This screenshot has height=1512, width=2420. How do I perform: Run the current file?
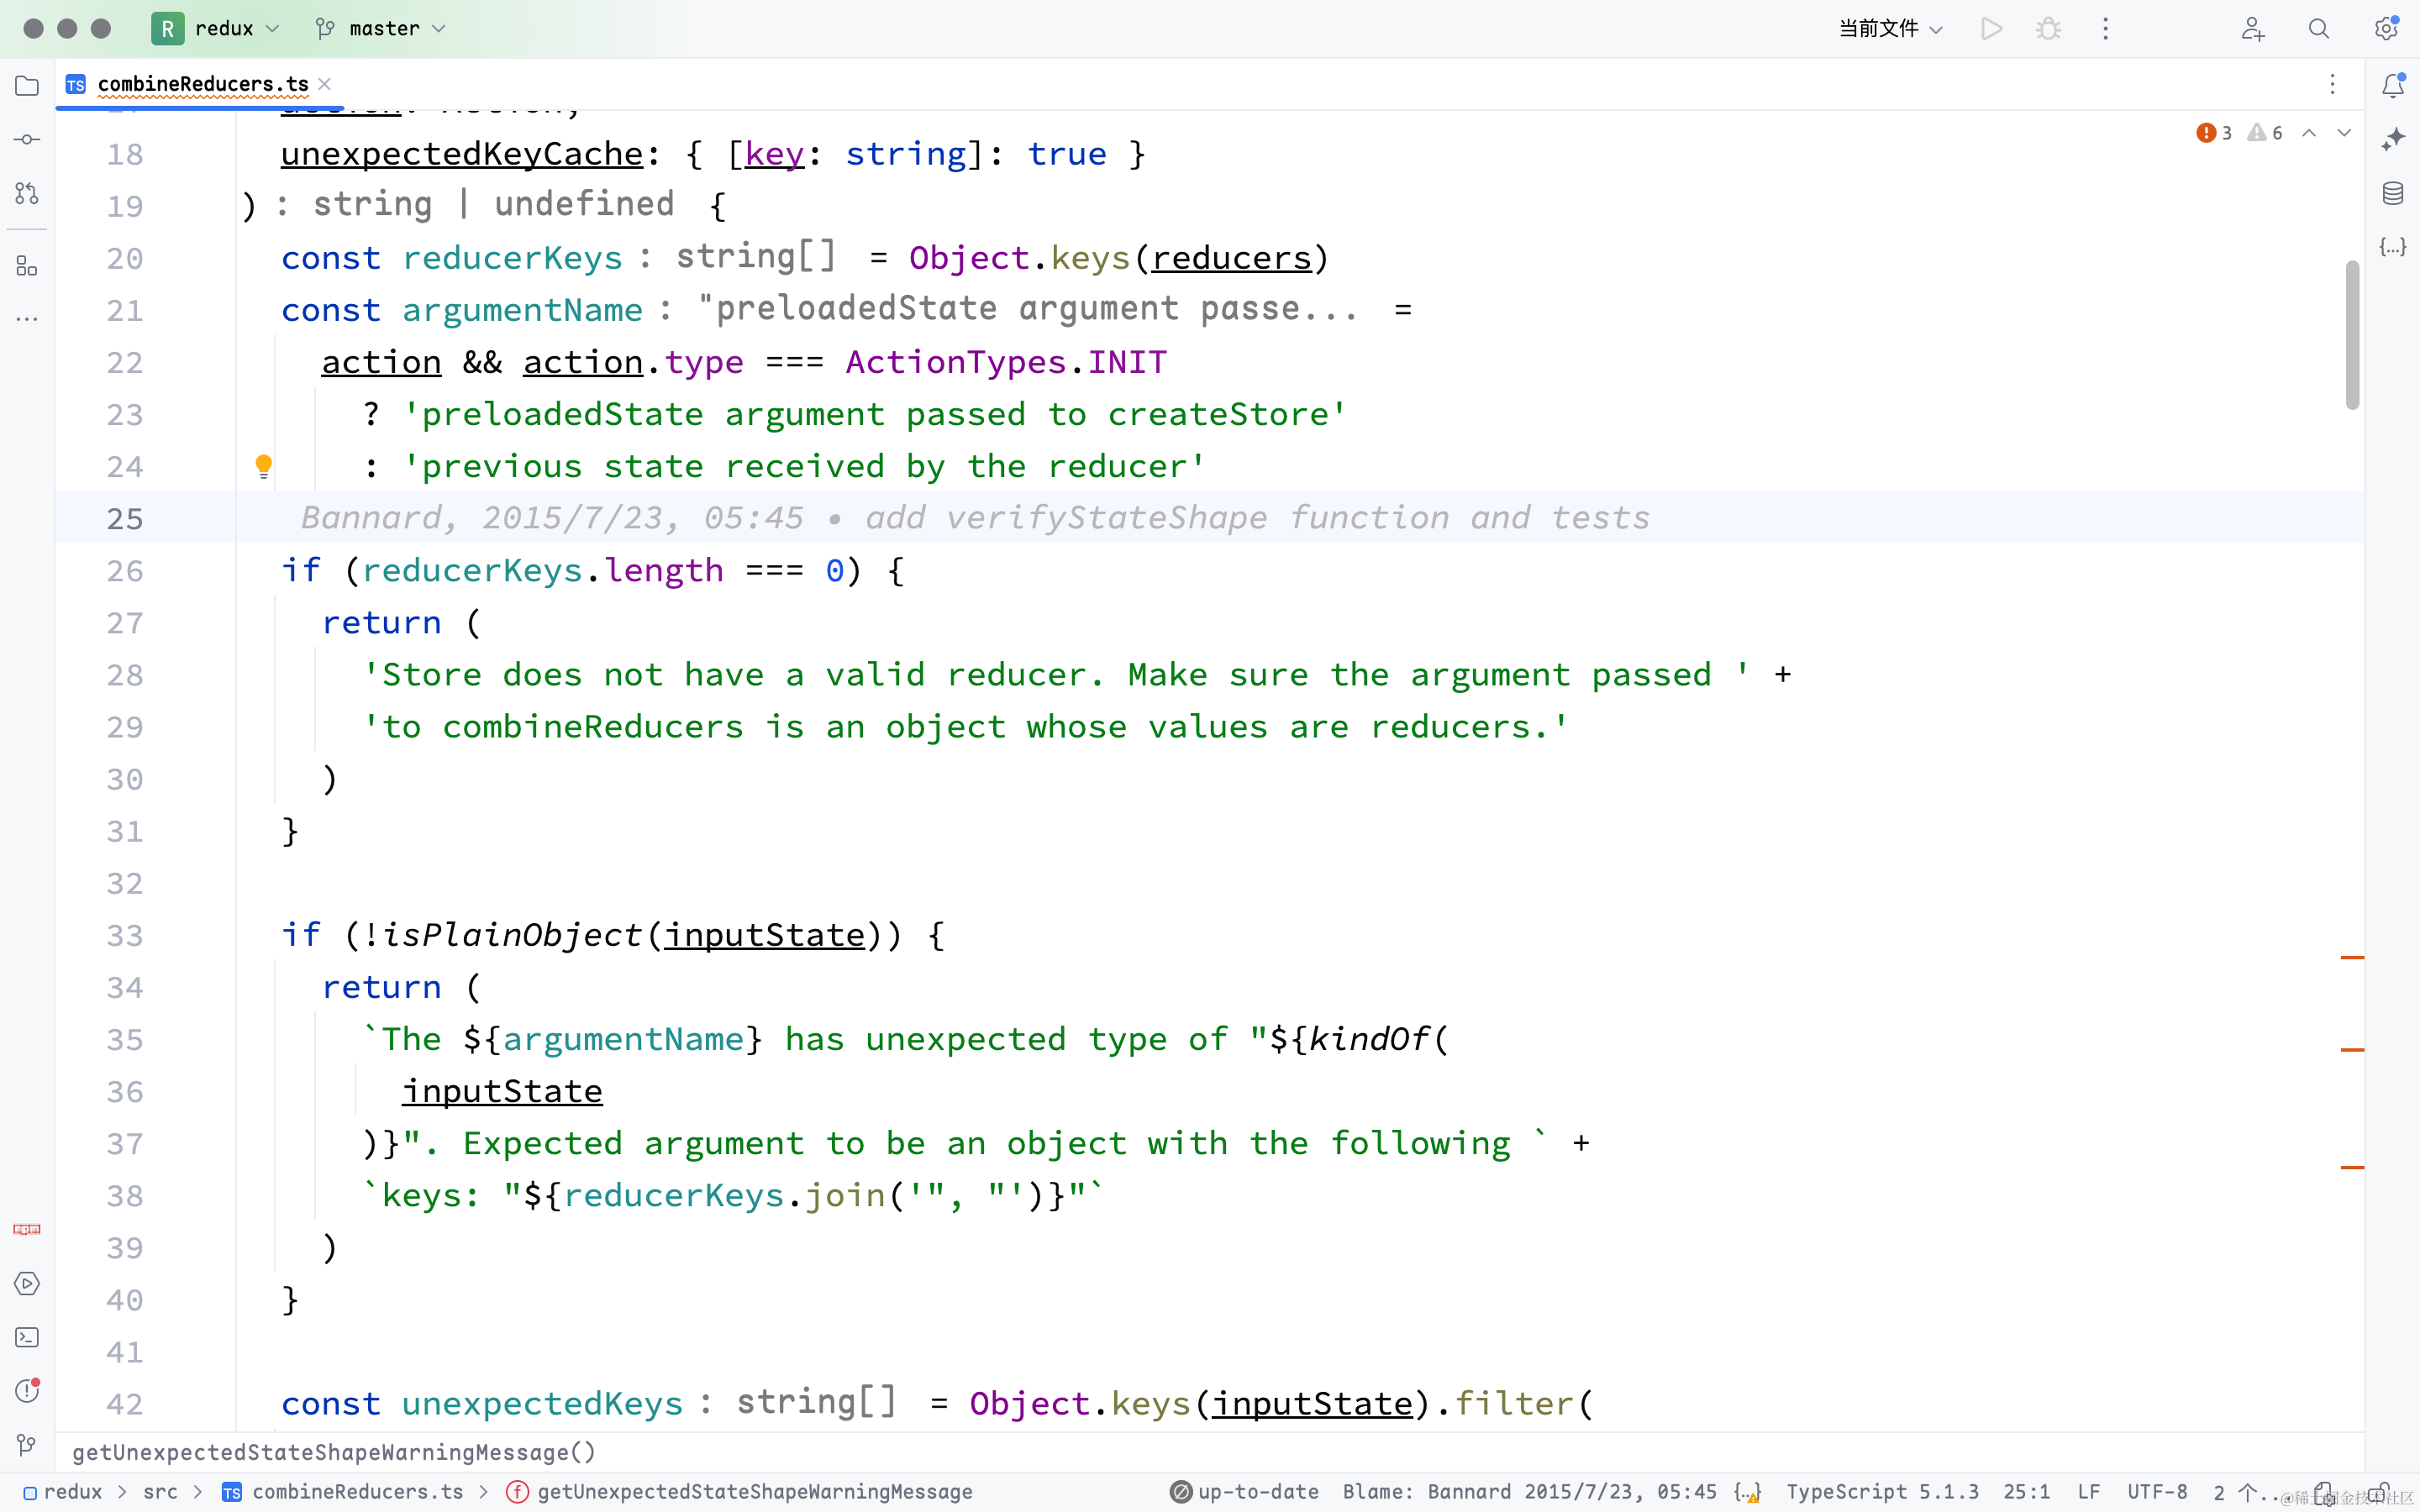click(1991, 29)
